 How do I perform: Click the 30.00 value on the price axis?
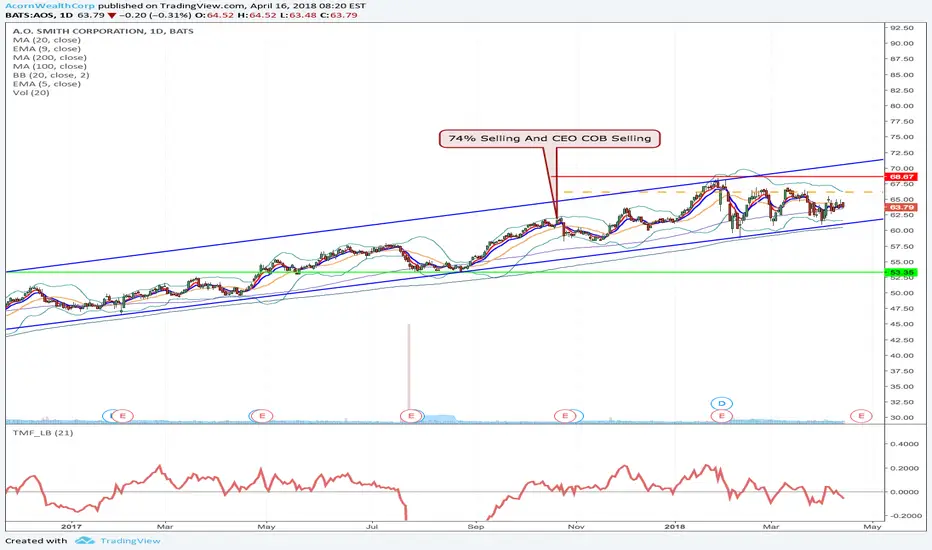pos(902,418)
